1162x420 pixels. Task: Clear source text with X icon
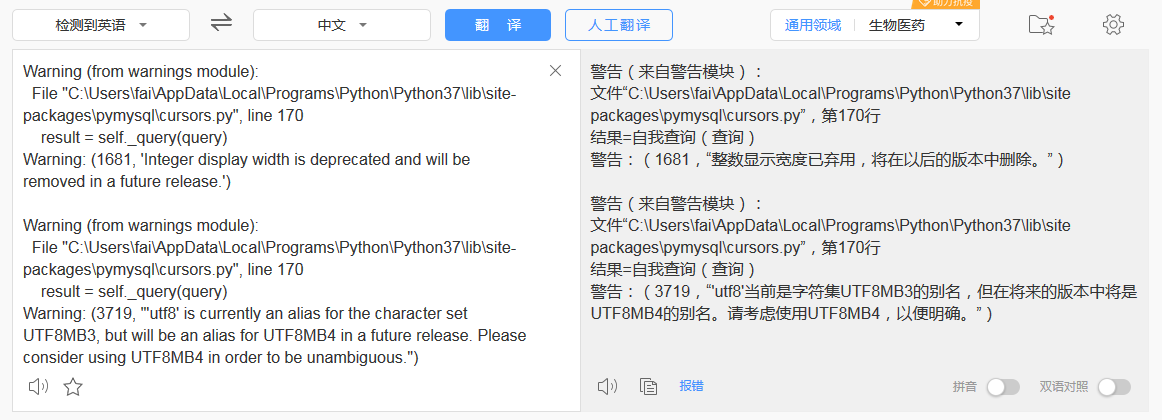555,71
